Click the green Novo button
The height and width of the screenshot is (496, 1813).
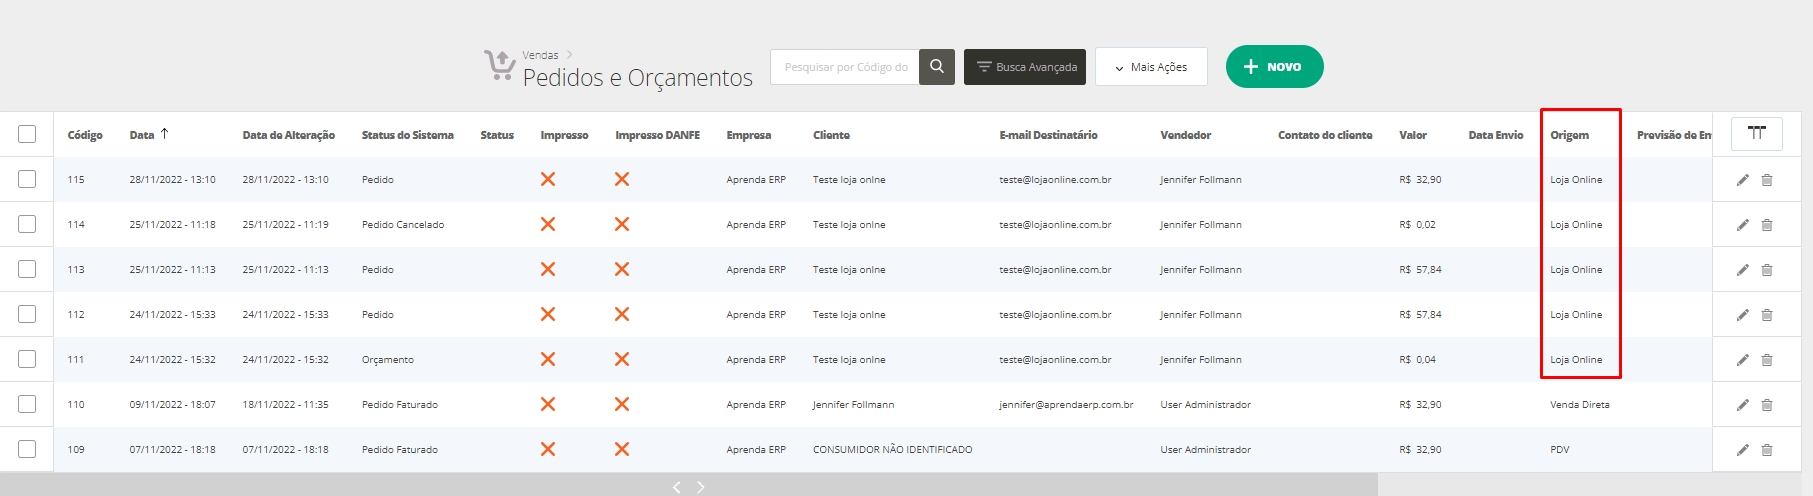[1274, 67]
